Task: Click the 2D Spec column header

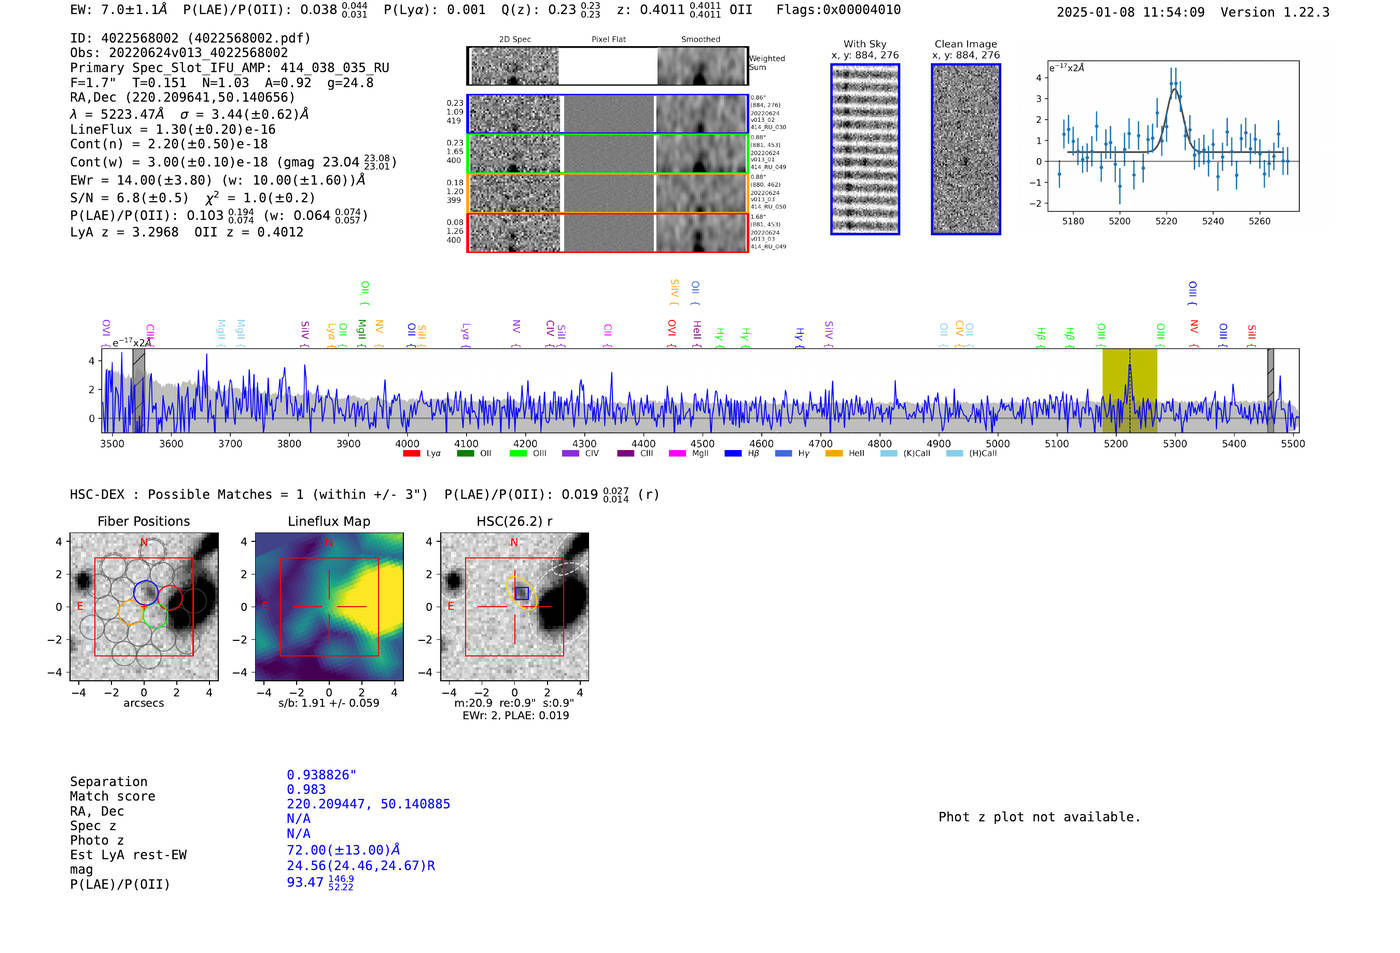Action: (x=515, y=40)
